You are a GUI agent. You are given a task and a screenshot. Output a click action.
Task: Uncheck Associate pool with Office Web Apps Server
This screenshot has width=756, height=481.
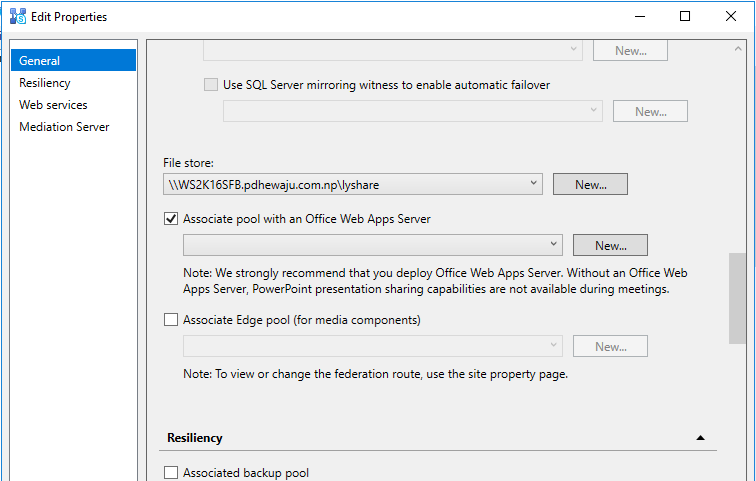pyautogui.click(x=171, y=219)
